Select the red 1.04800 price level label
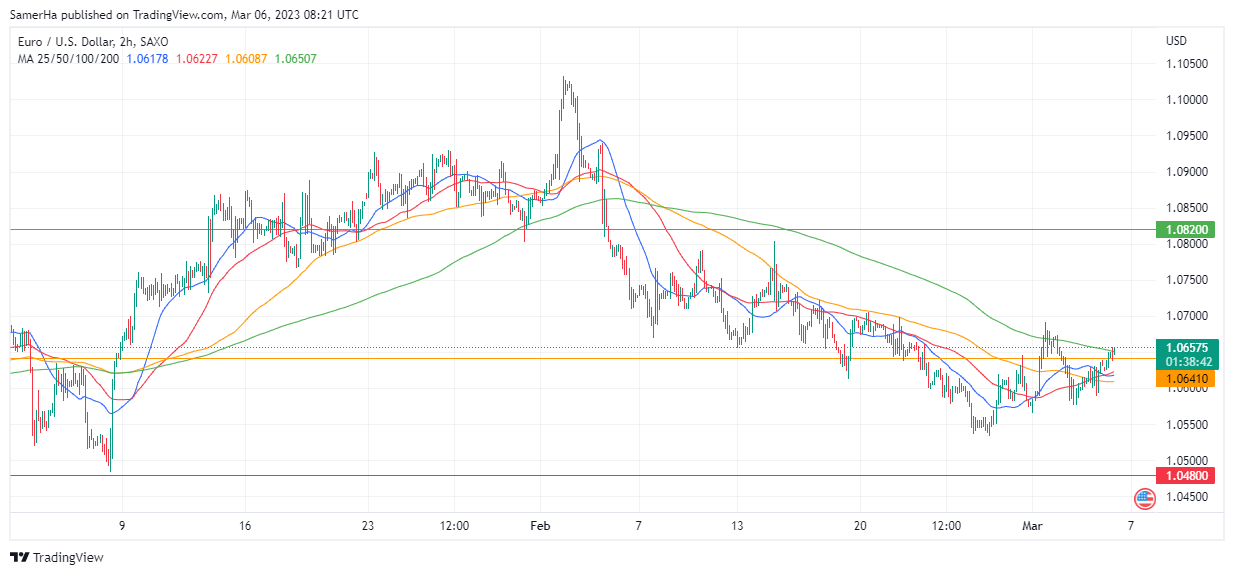The image size is (1234, 575). point(1185,475)
